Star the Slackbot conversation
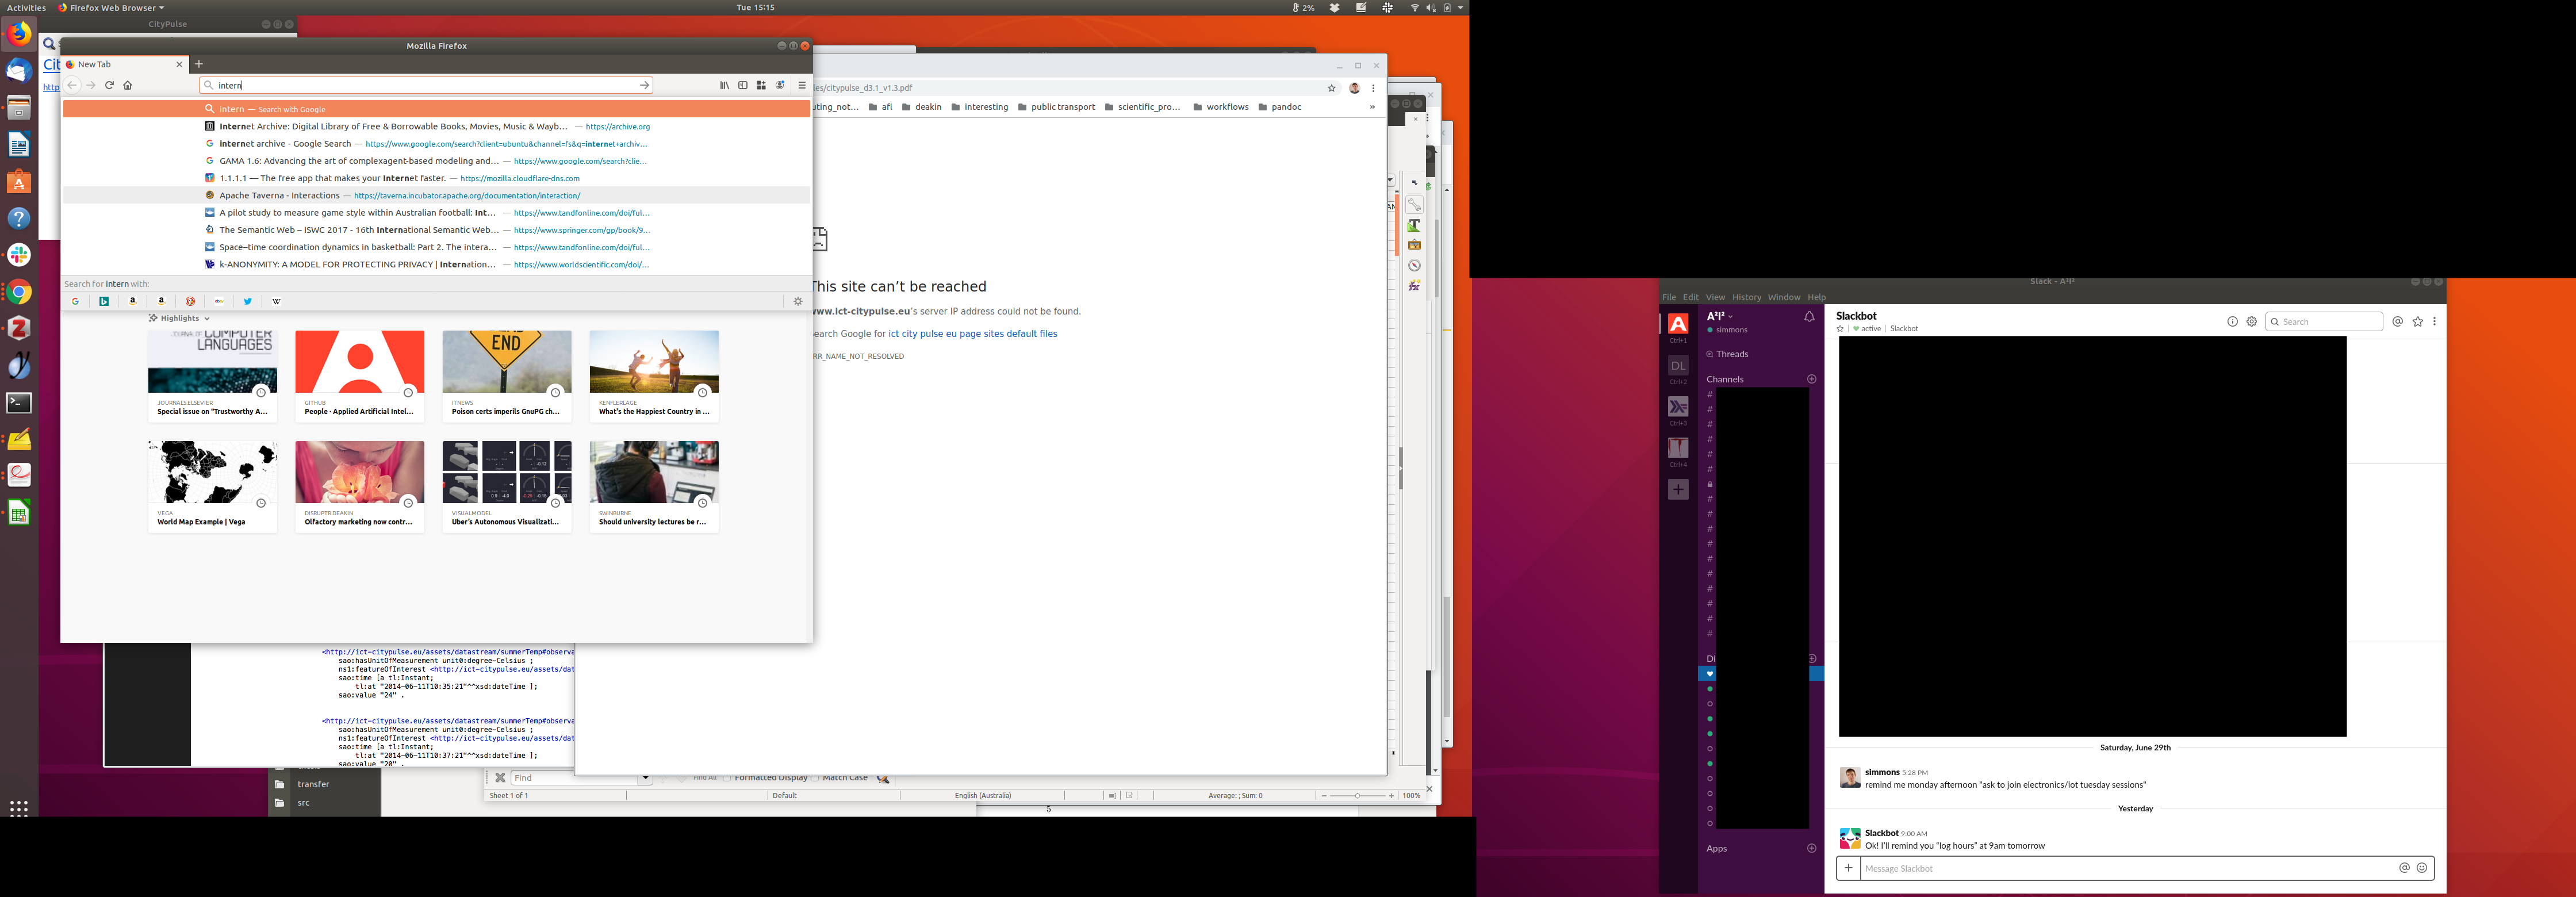 (x=1840, y=329)
